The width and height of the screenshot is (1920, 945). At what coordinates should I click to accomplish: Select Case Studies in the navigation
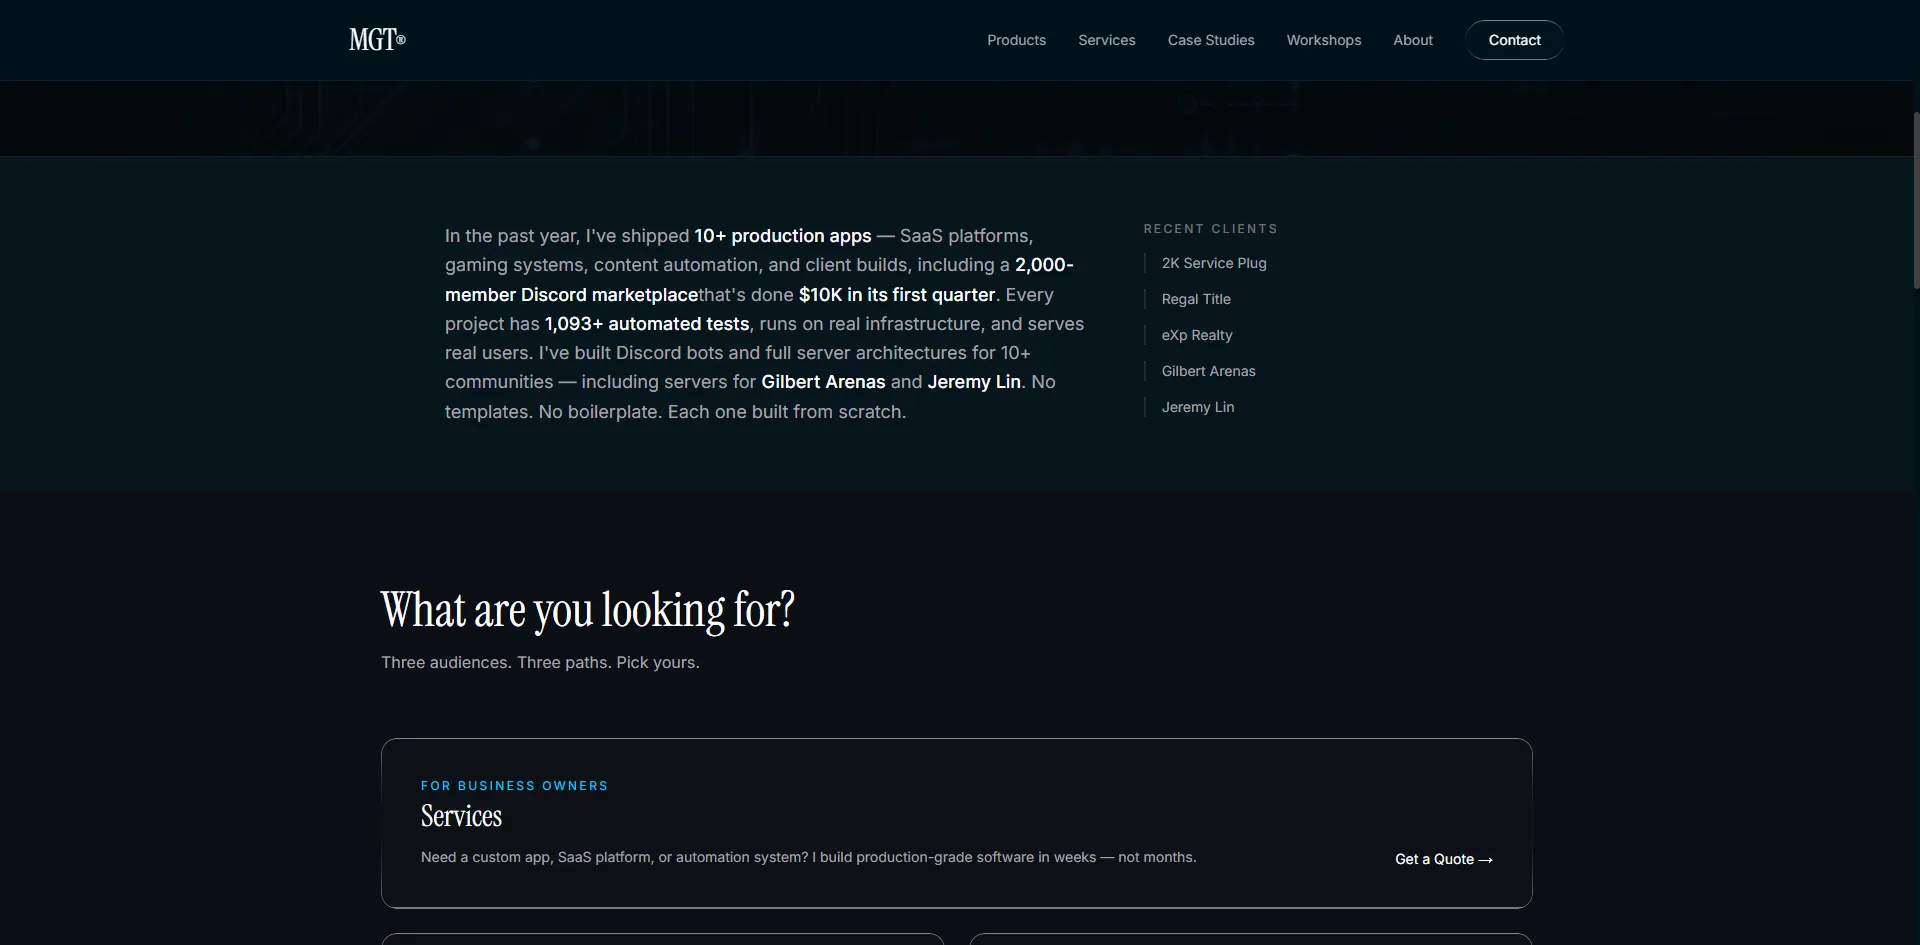click(1210, 40)
